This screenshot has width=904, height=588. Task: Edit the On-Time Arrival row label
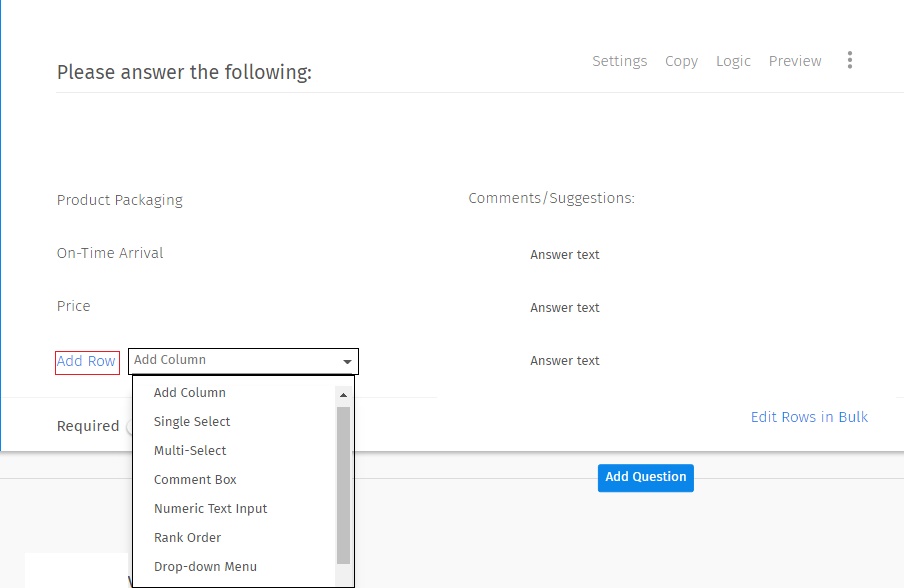(110, 253)
